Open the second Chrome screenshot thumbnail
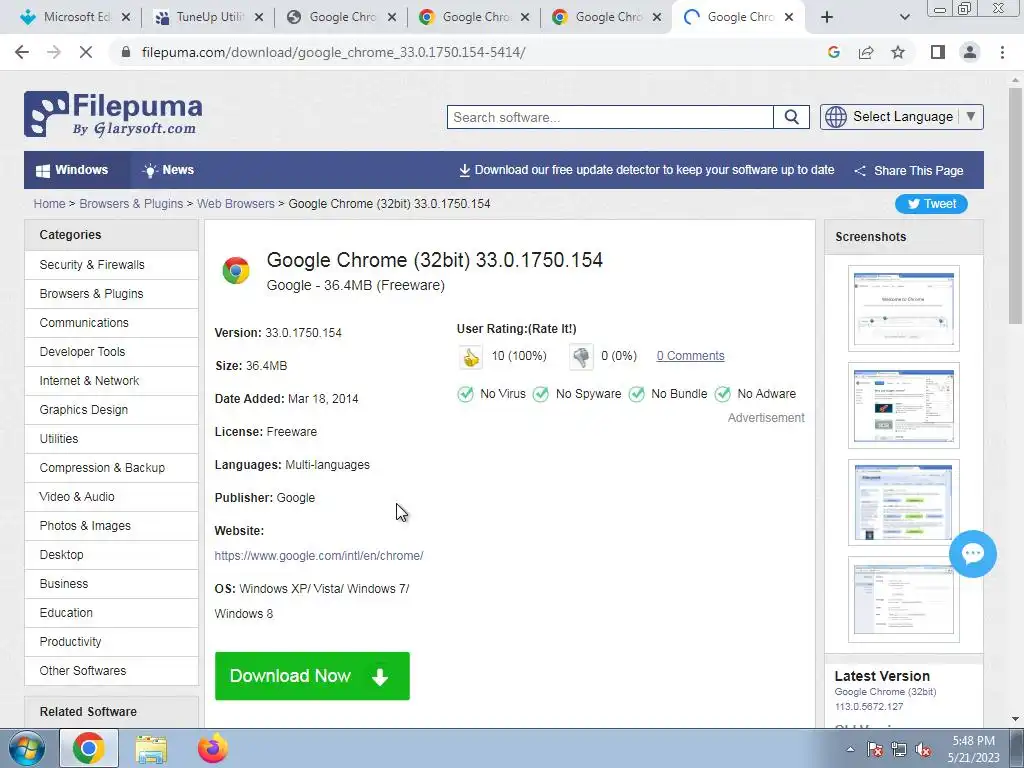 (904, 406)
